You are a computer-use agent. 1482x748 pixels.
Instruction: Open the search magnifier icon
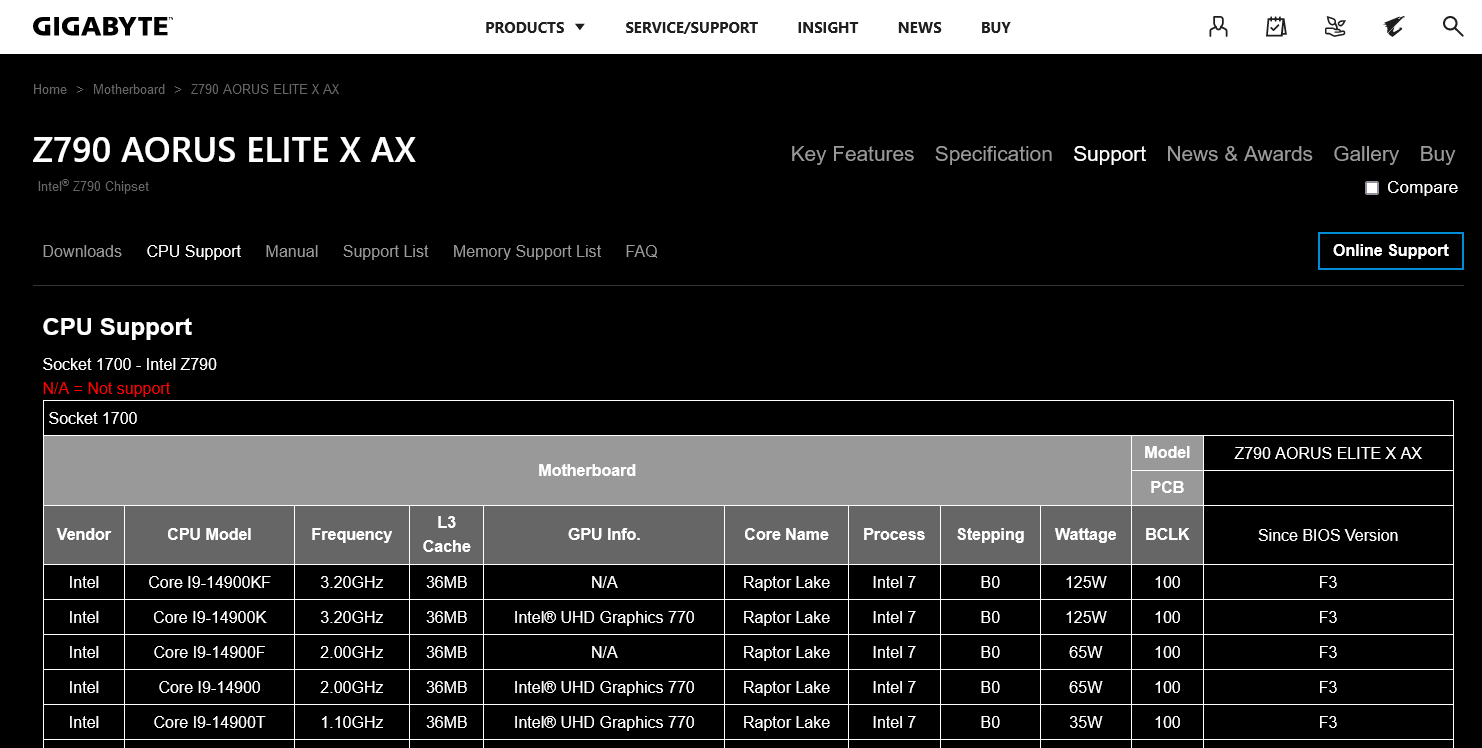point(1453,27)
